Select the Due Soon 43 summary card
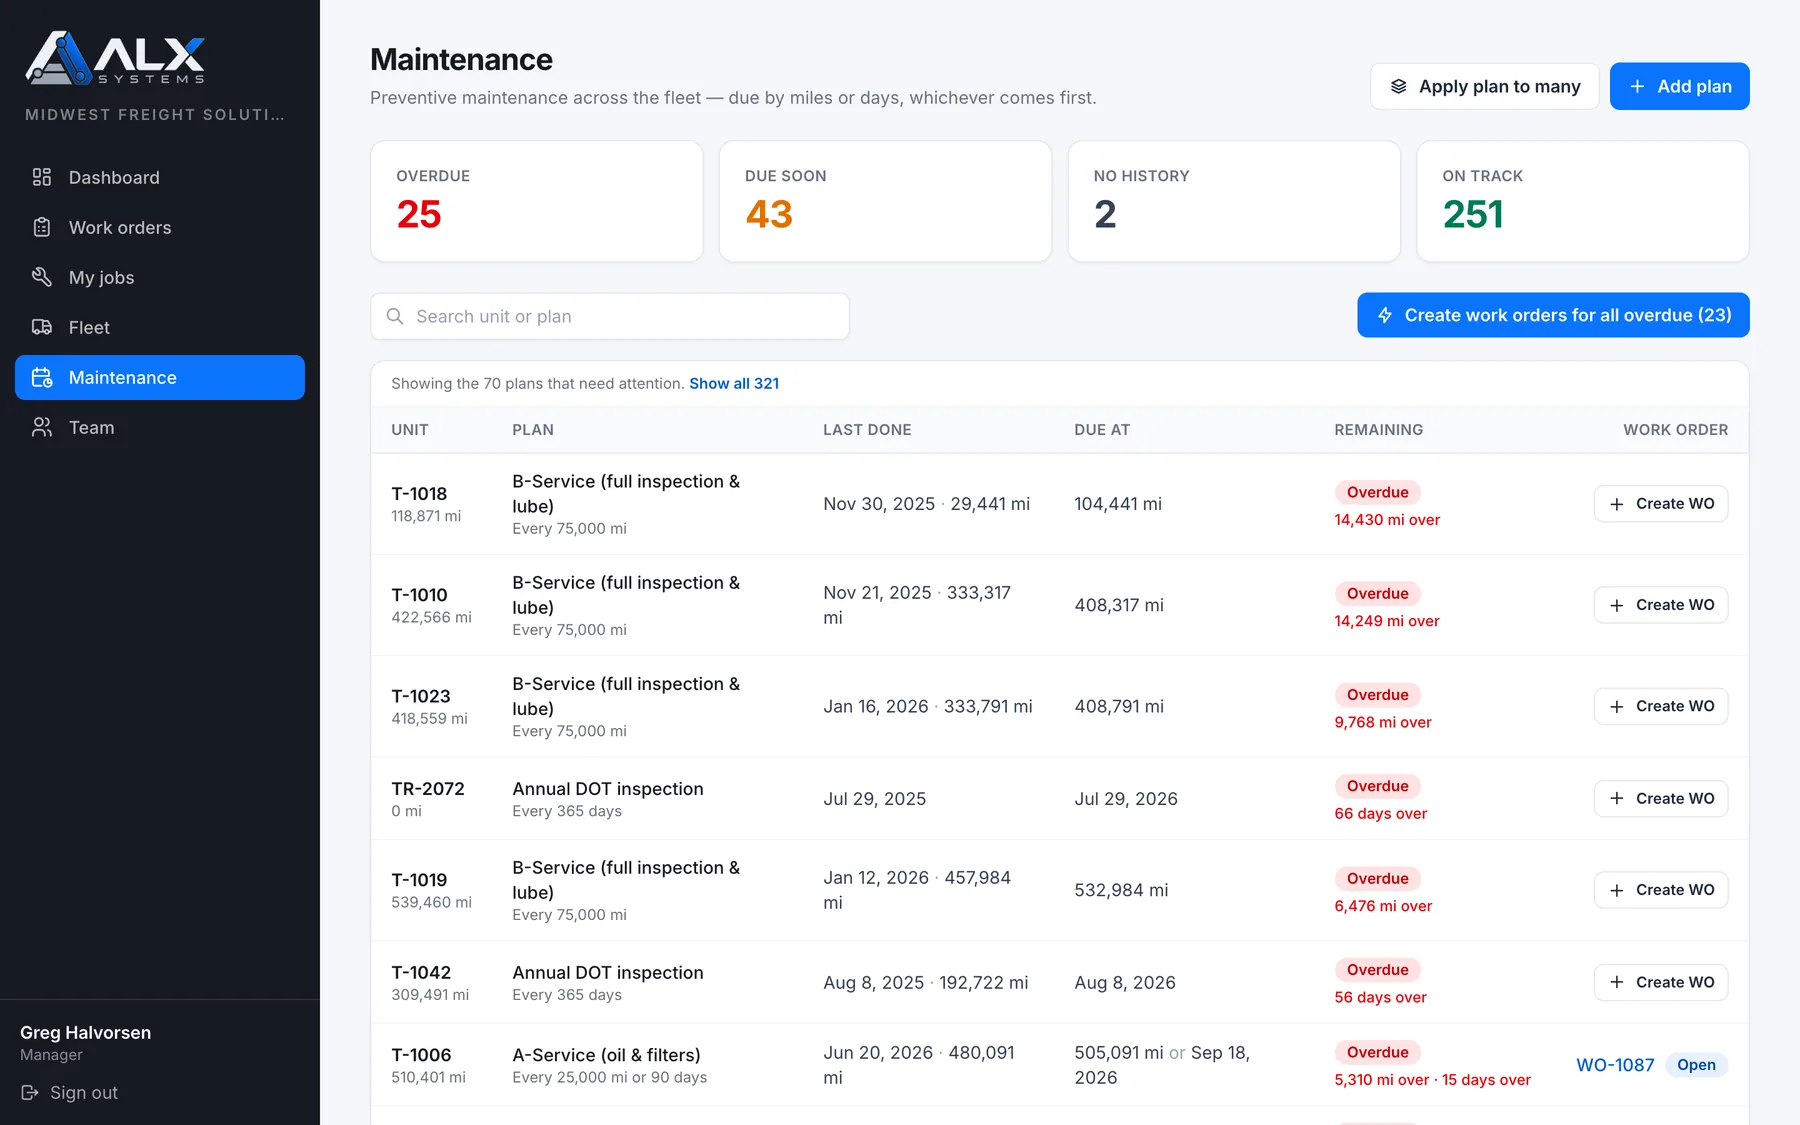This screenshot has height=1125, width=1800. click(x=885, y=201)
